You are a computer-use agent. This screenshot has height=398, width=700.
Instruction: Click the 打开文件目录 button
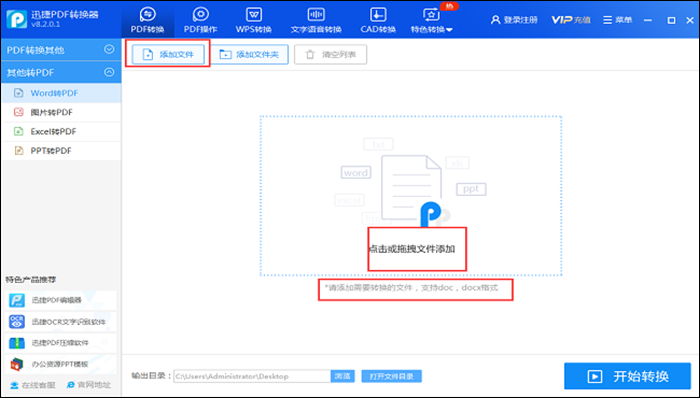click(391, 376)
